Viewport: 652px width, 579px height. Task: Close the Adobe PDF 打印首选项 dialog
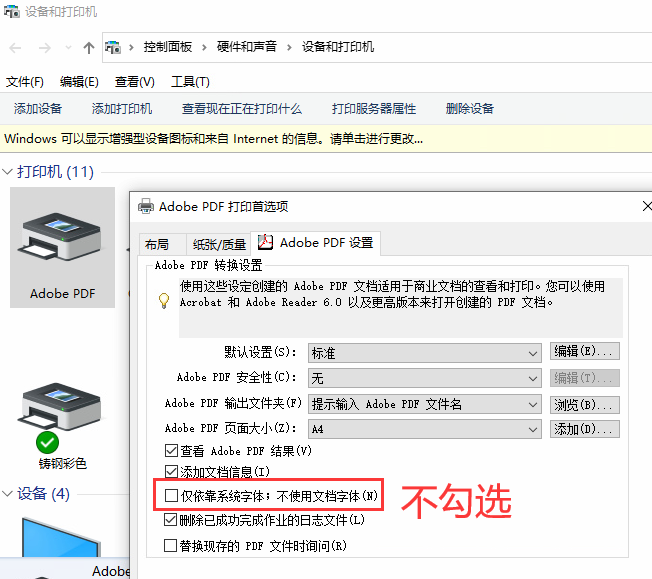click(647, 206)
